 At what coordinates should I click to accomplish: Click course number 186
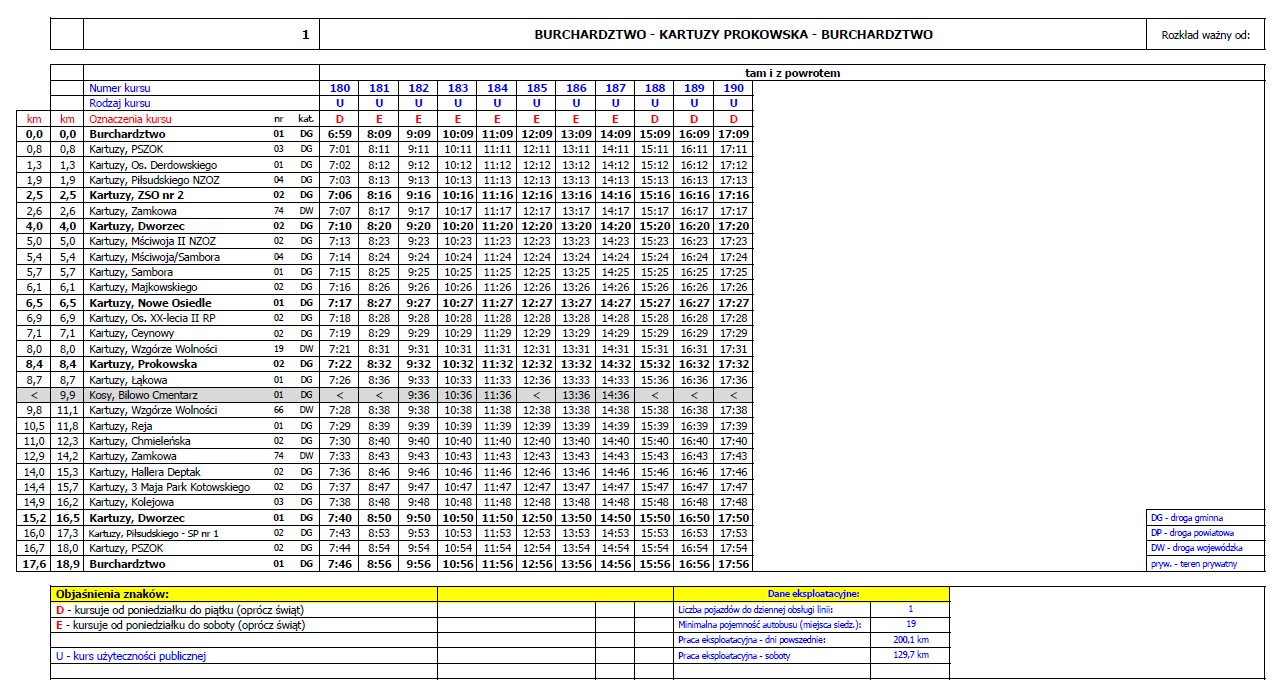(x=576, y=88)
